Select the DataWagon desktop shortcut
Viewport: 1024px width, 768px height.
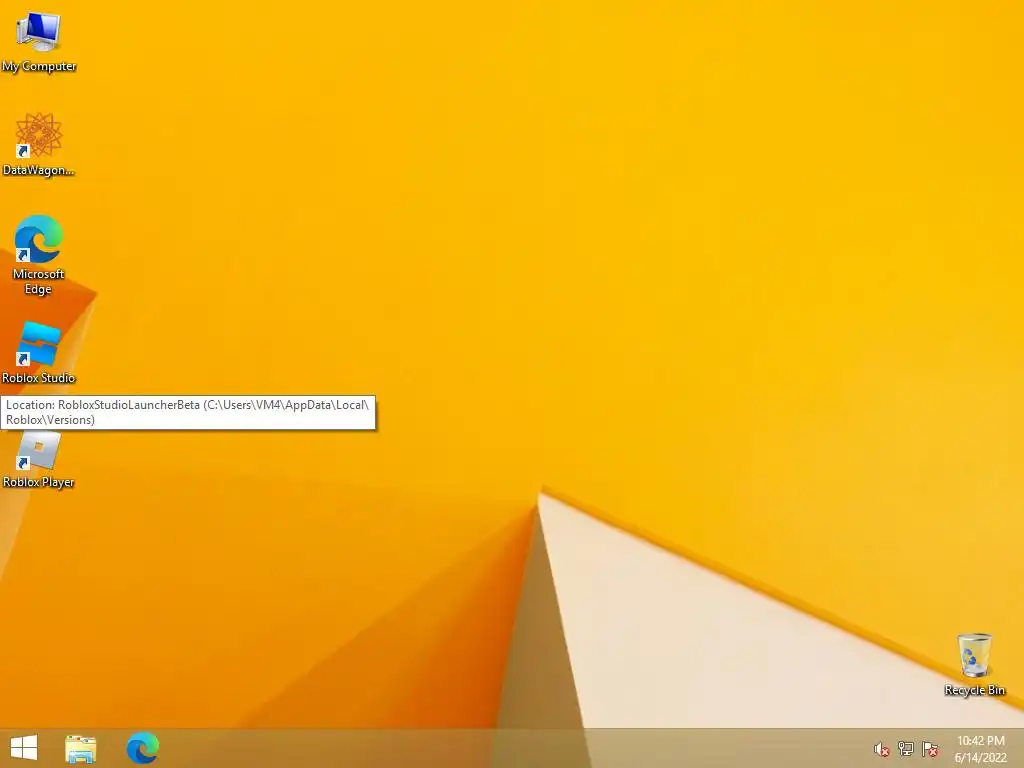[x=39, y=144]
